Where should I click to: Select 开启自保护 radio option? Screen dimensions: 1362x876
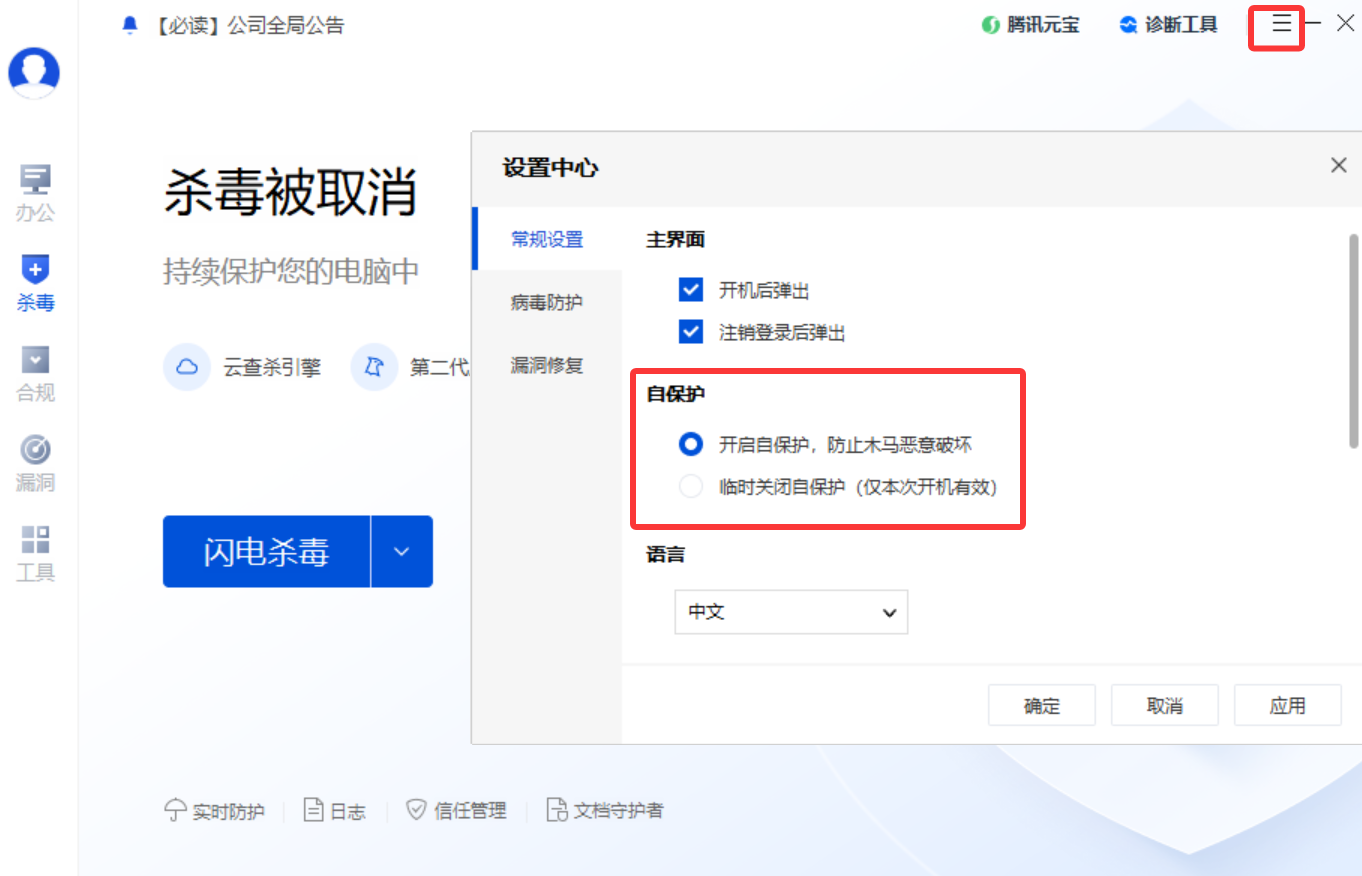tap(691, 444)
